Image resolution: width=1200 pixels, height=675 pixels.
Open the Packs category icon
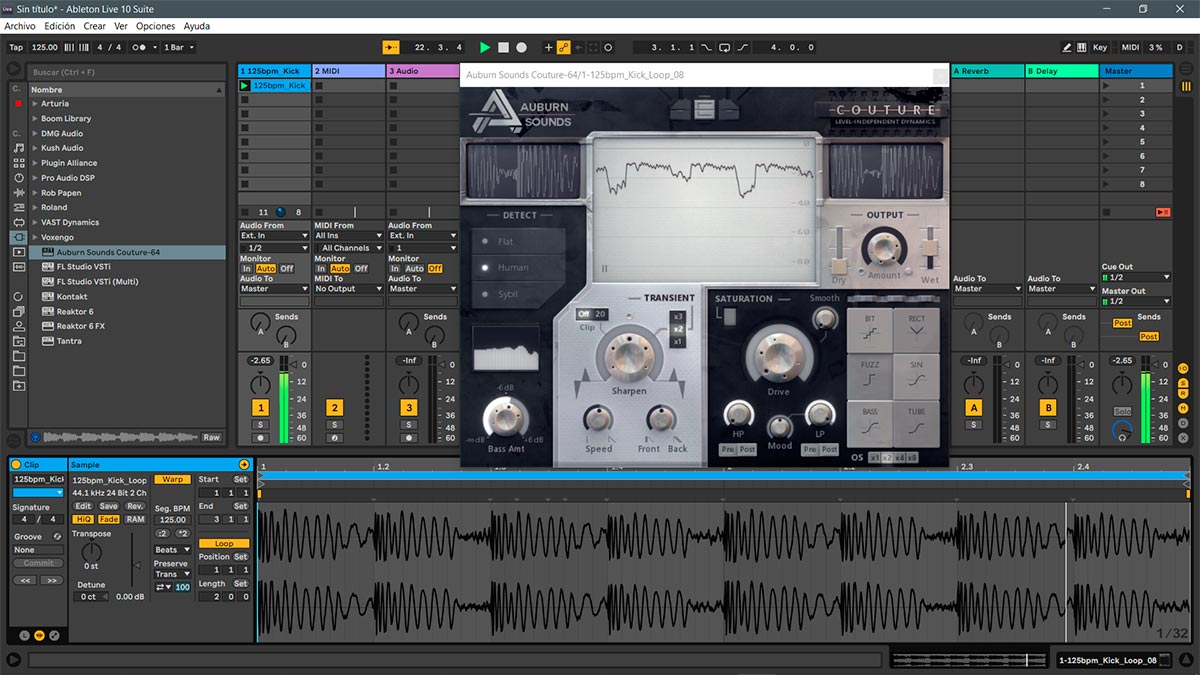18,296
